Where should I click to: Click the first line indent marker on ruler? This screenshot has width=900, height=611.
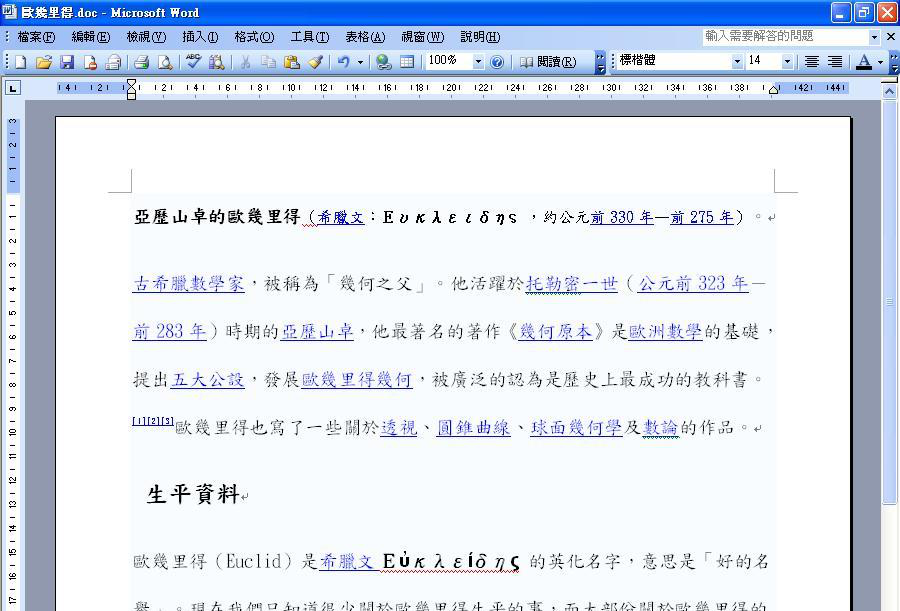131,84
